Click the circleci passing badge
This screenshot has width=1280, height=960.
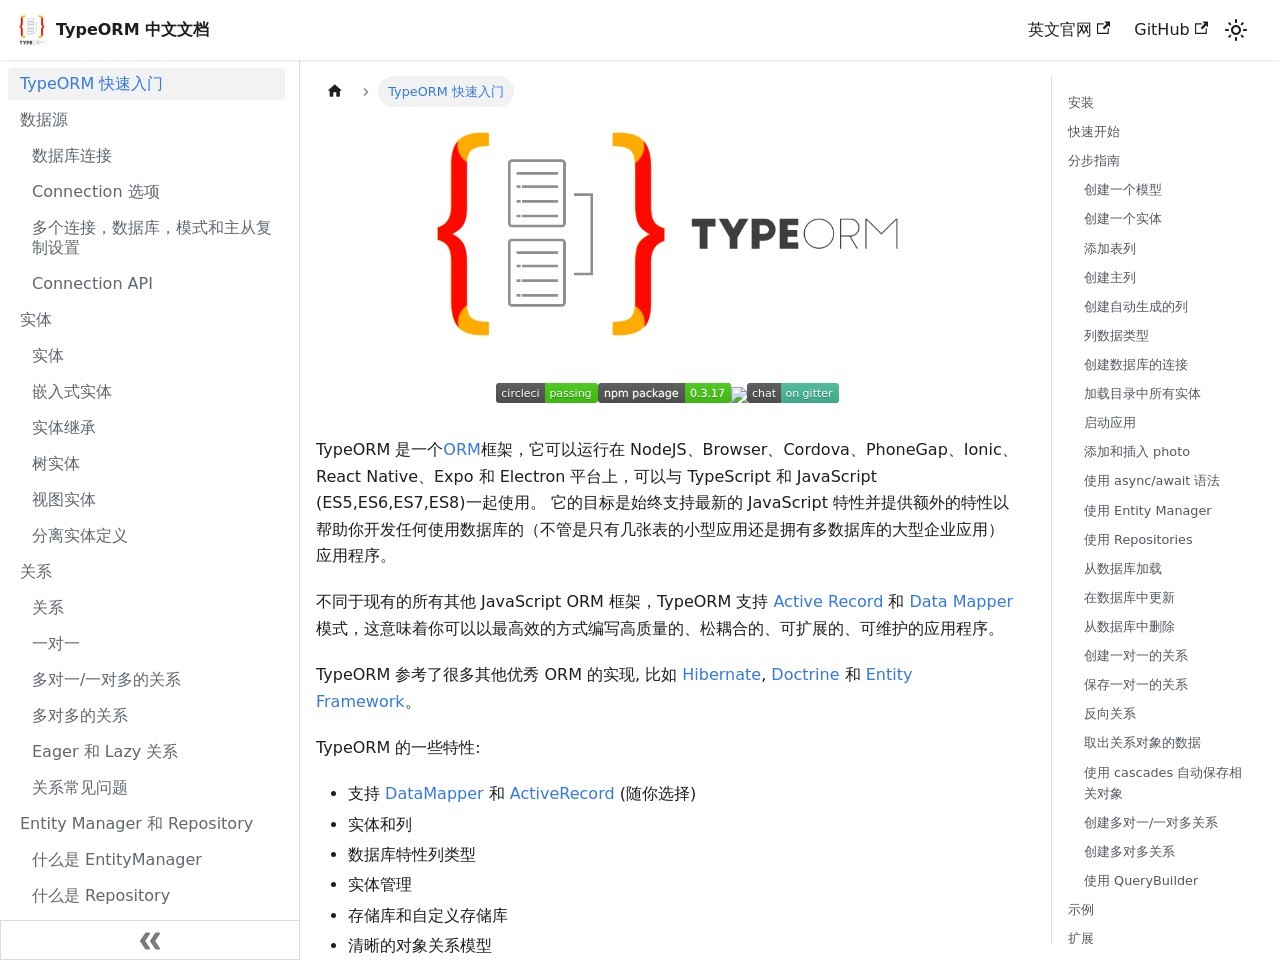tap(546, 393)
